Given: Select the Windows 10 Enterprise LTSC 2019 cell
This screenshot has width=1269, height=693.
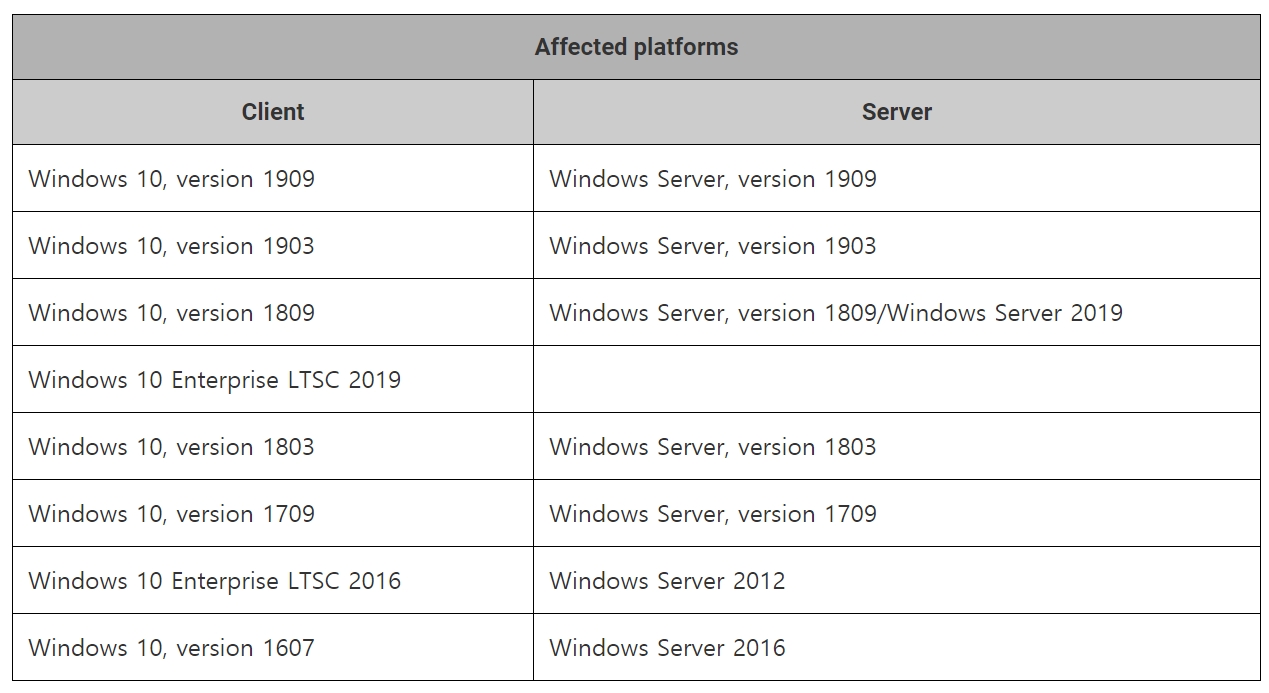Looking at the screenshot, I should click(x=215, y=380).
